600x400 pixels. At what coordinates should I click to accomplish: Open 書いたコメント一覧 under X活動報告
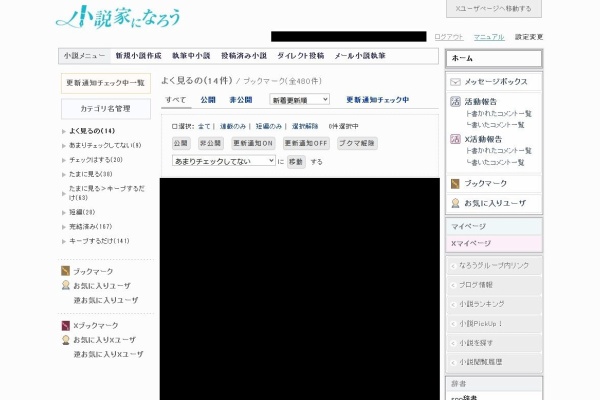[495, 163]
